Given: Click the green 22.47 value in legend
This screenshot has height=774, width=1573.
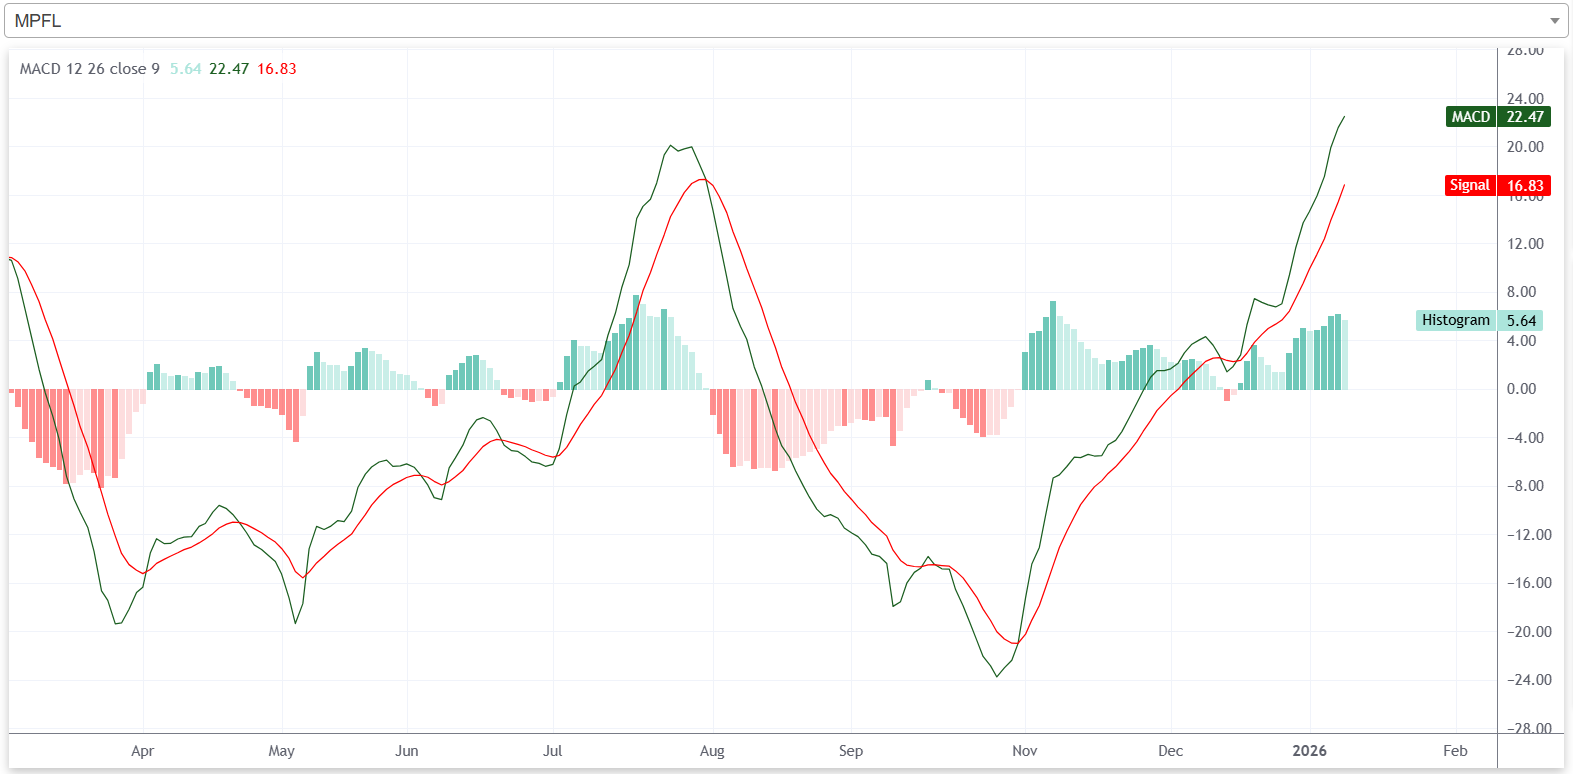Looking at the screenshot, I should coord(229,69).
